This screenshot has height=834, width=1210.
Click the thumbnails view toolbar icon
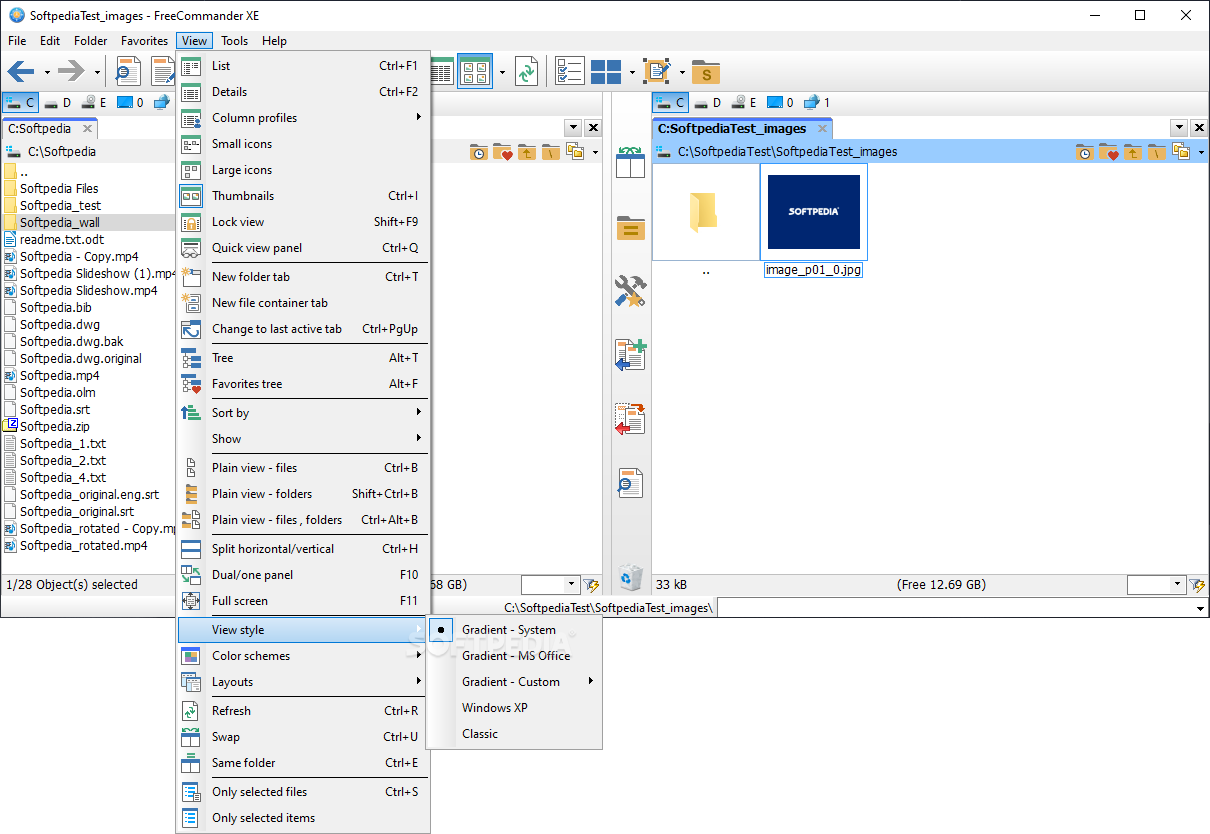coord(475,72)
